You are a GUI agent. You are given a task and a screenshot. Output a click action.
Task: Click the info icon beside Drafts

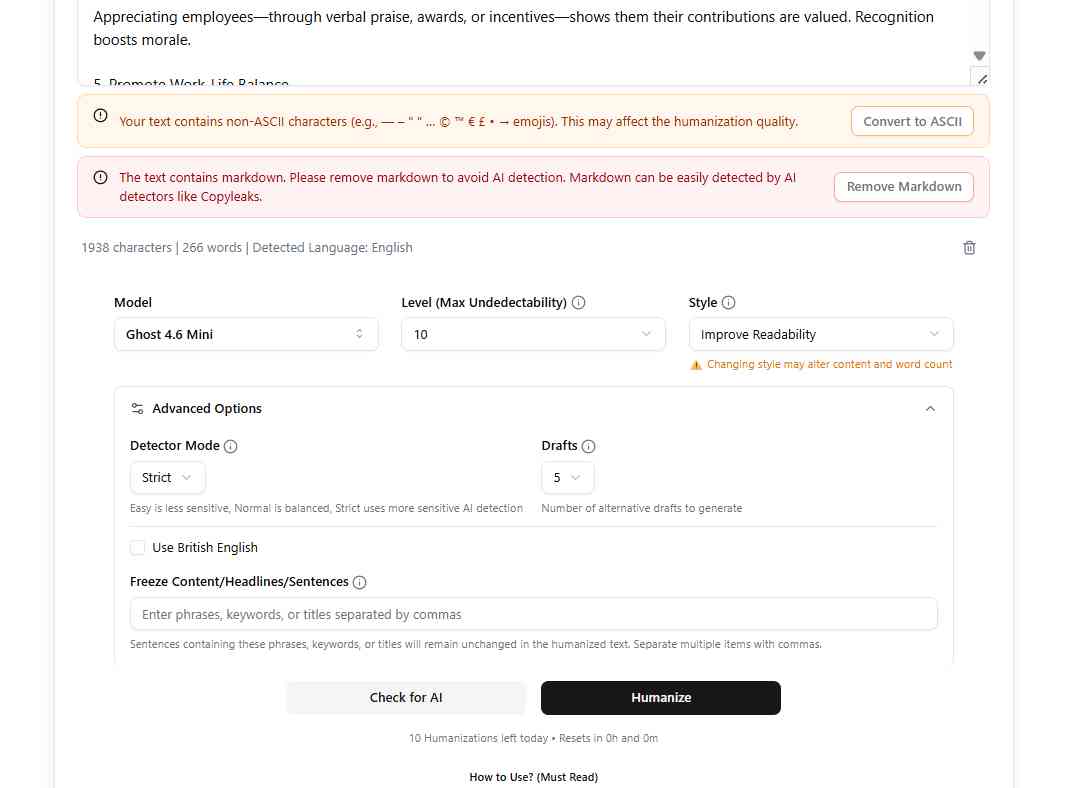tap(589, 446)
